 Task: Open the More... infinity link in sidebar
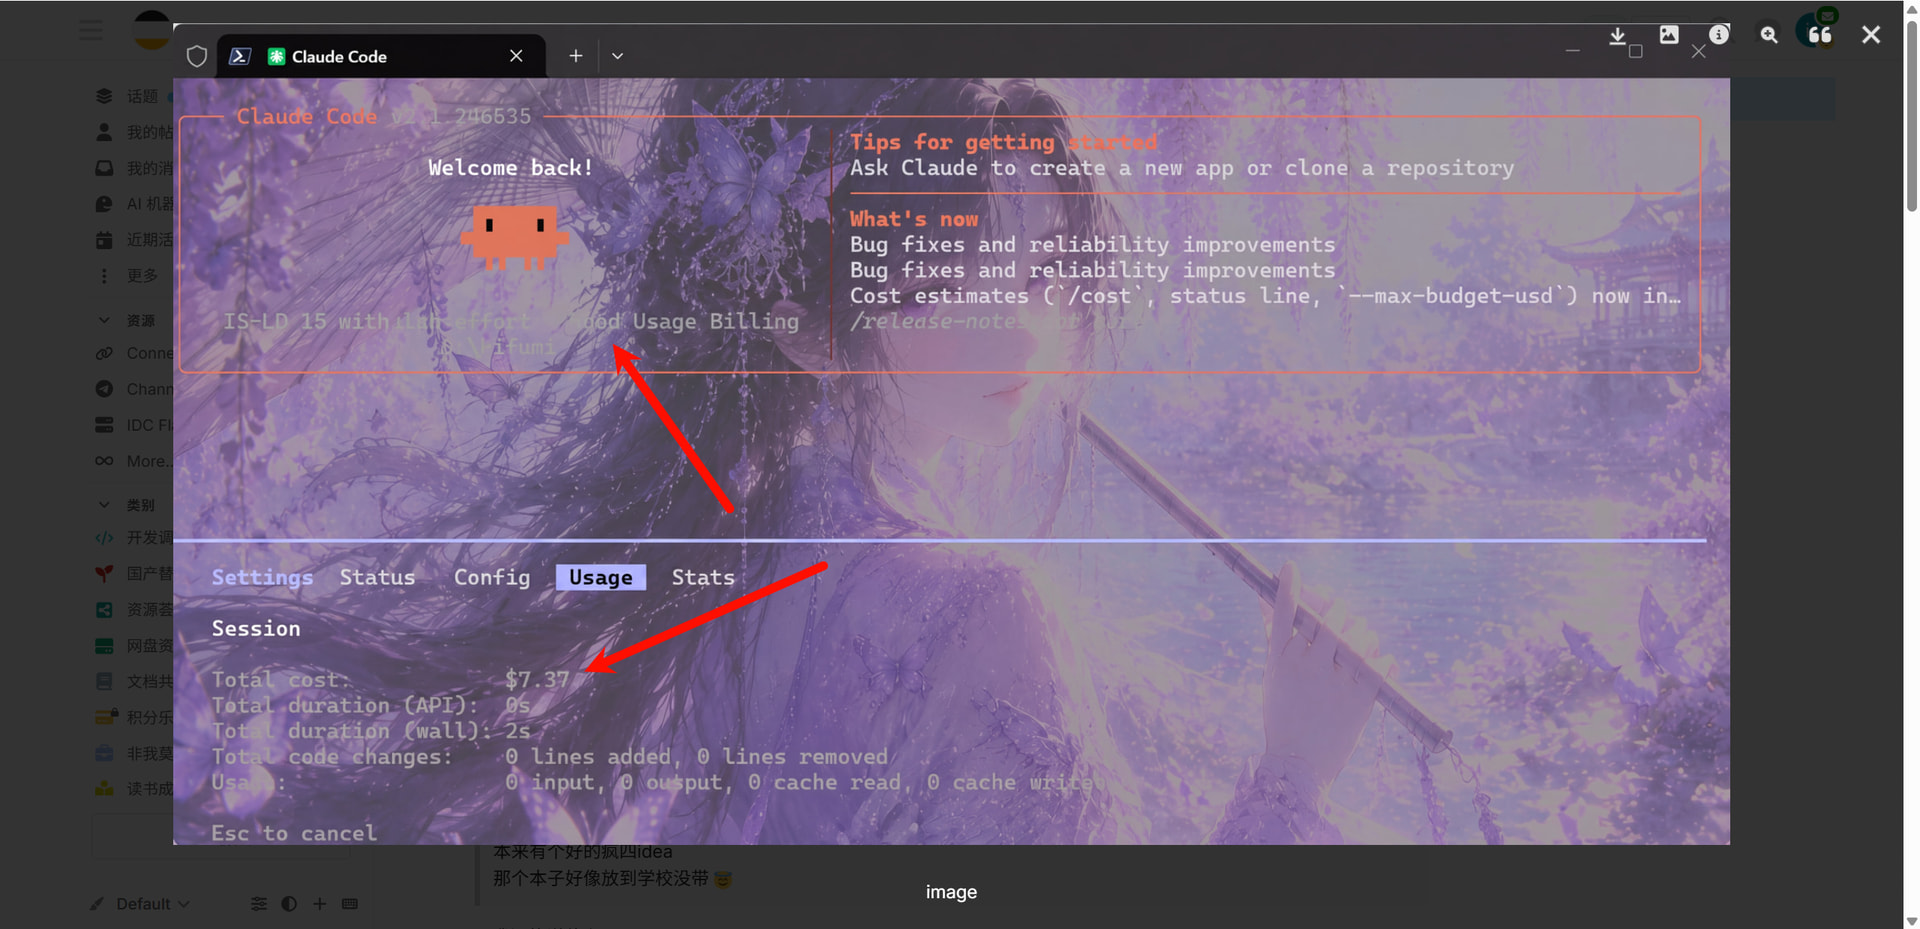[x=132, y=461]
